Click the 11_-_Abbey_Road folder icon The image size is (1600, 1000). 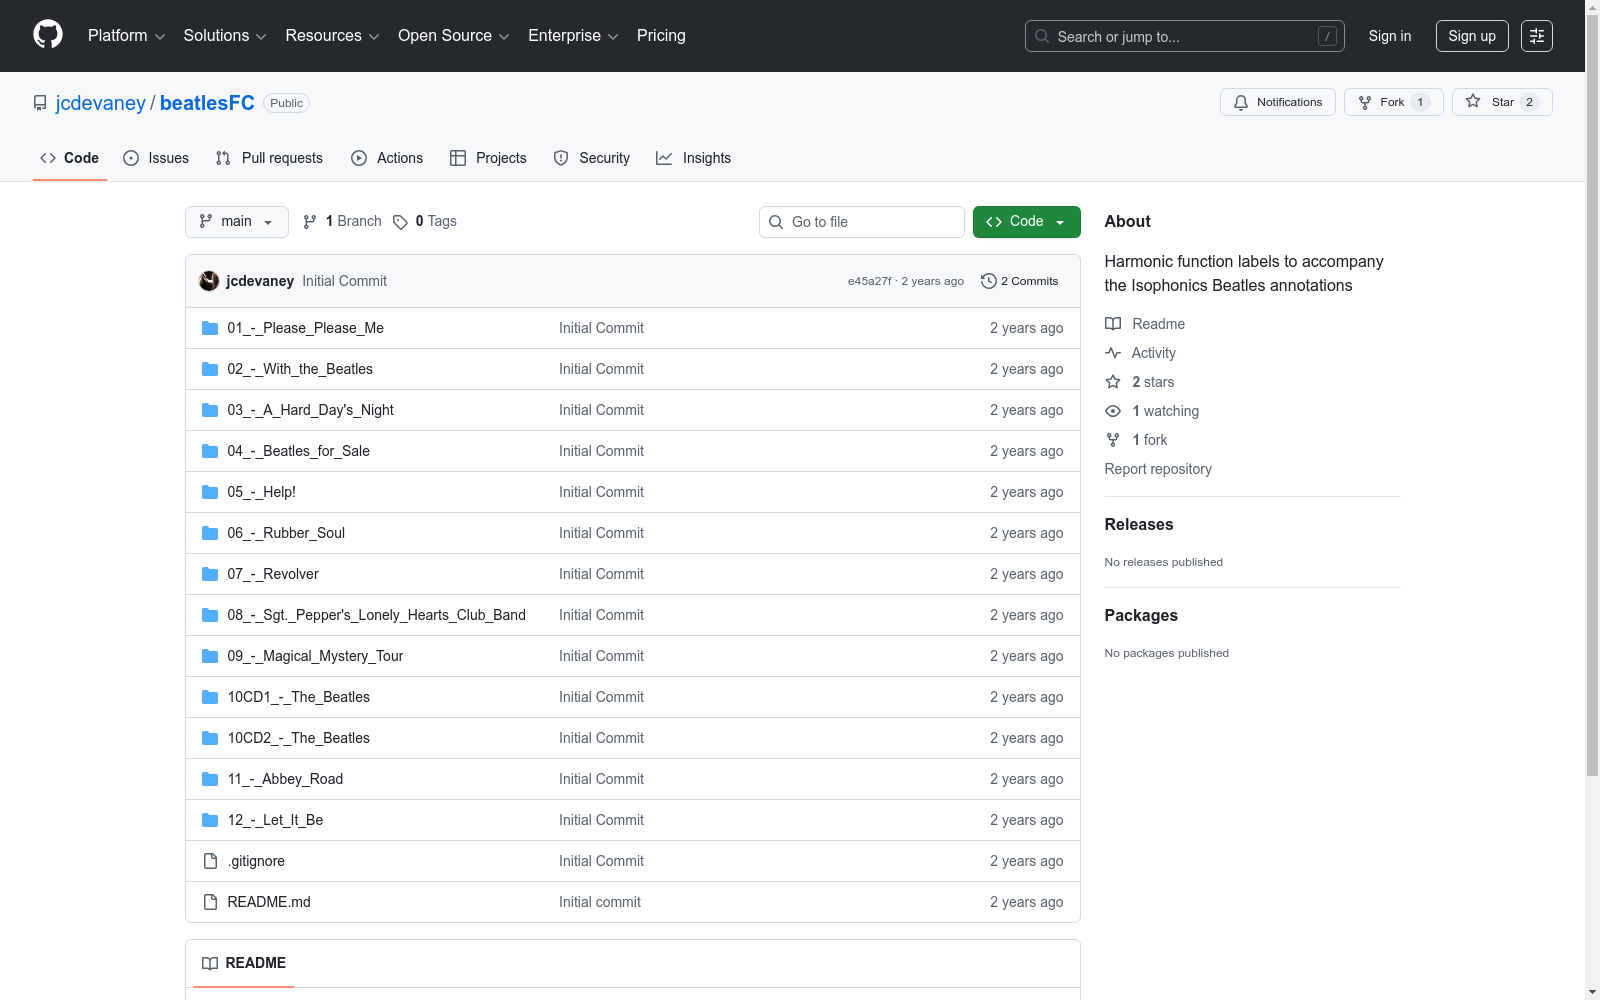[210, 779]
